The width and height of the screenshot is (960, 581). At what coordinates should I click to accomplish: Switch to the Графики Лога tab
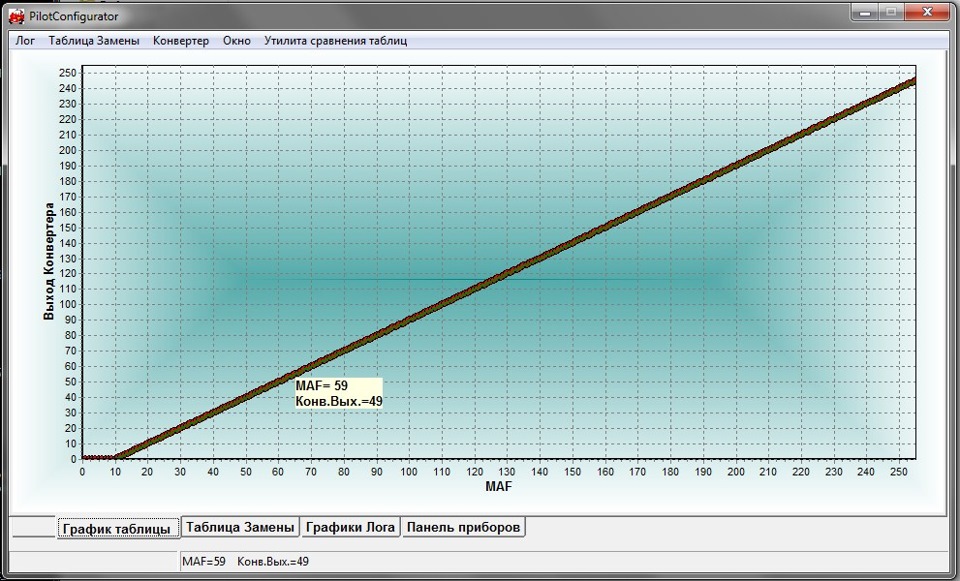click(x=350, y=527)
